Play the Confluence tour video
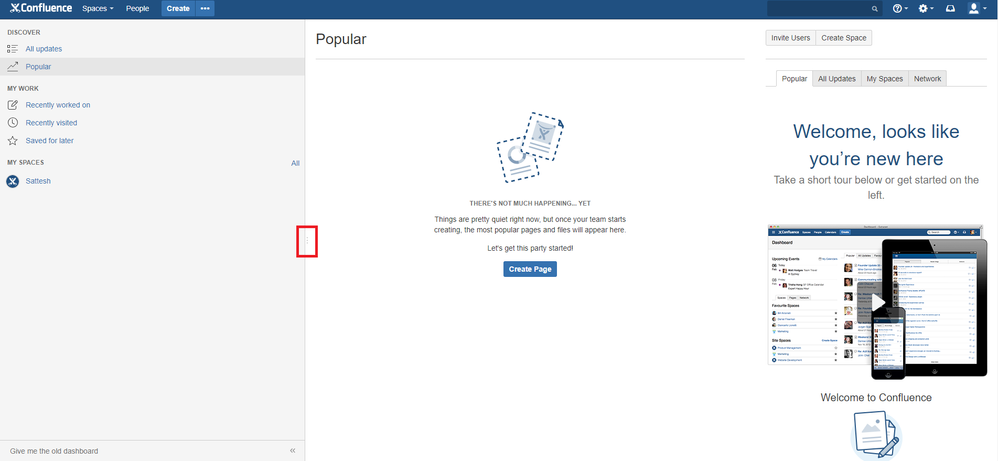Screen dimensions: 998x461 click(x=878, y=301)
